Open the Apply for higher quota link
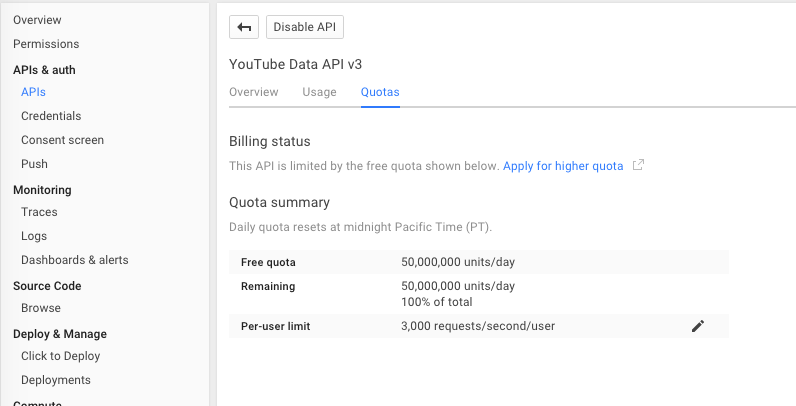Image resolution: width=796 pixels, height=406 pixels. click(563, 166)
